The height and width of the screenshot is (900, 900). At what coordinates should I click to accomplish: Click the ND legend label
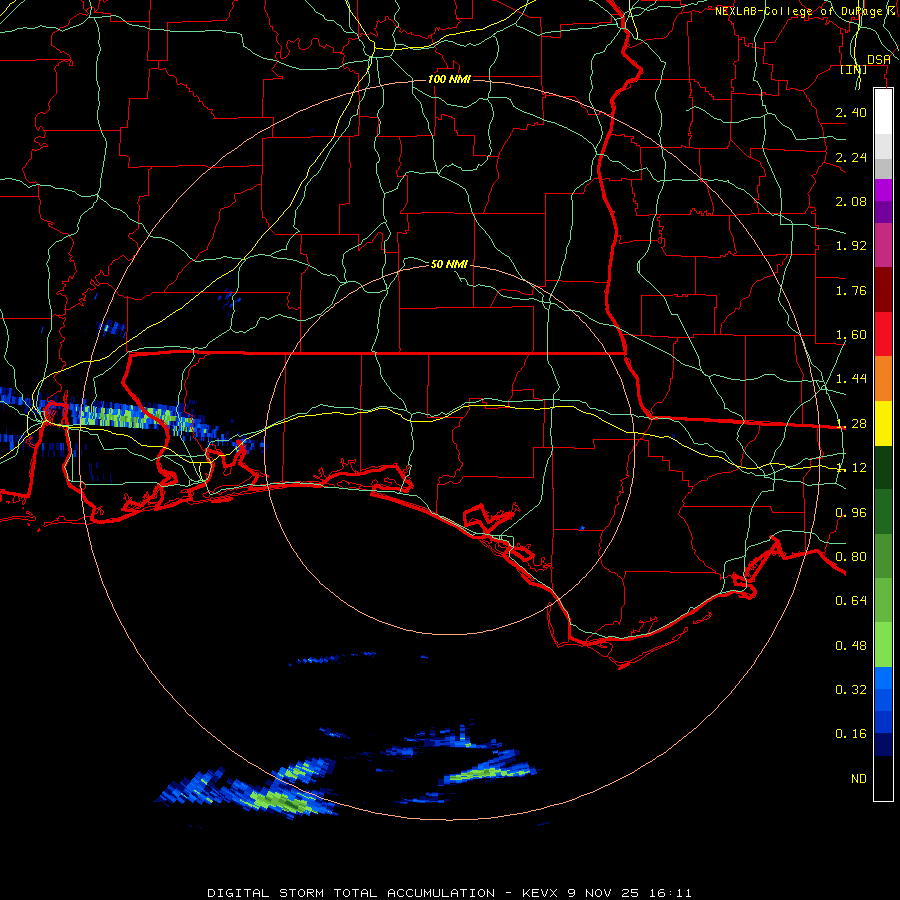click(x=859, y=779)
